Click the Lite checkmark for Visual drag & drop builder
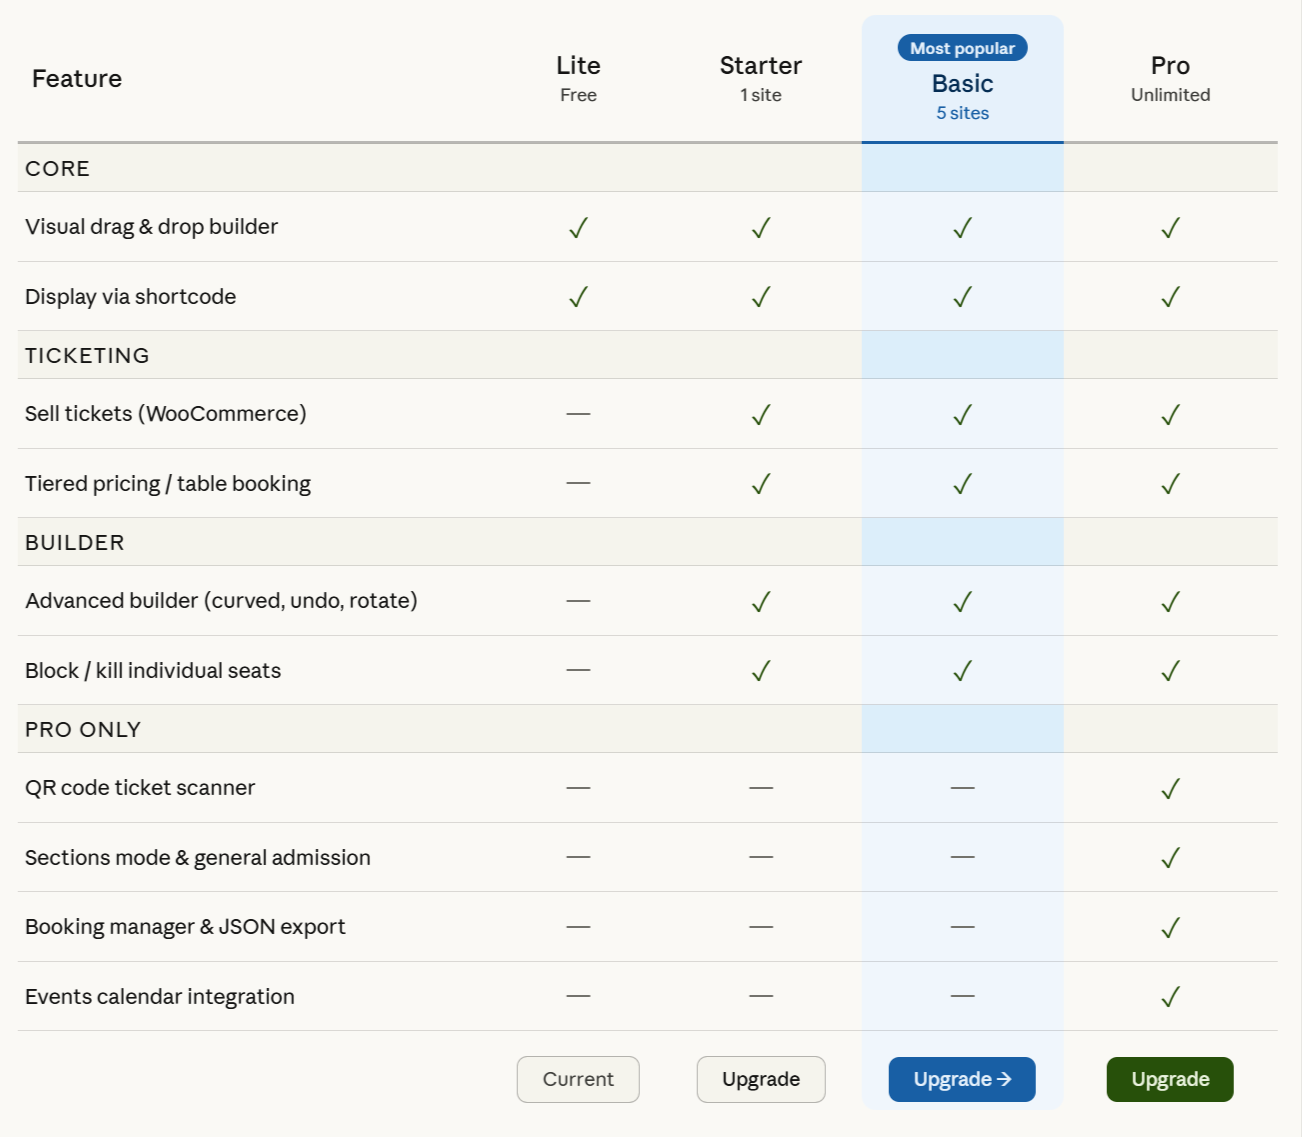 (x=578, y=228)
